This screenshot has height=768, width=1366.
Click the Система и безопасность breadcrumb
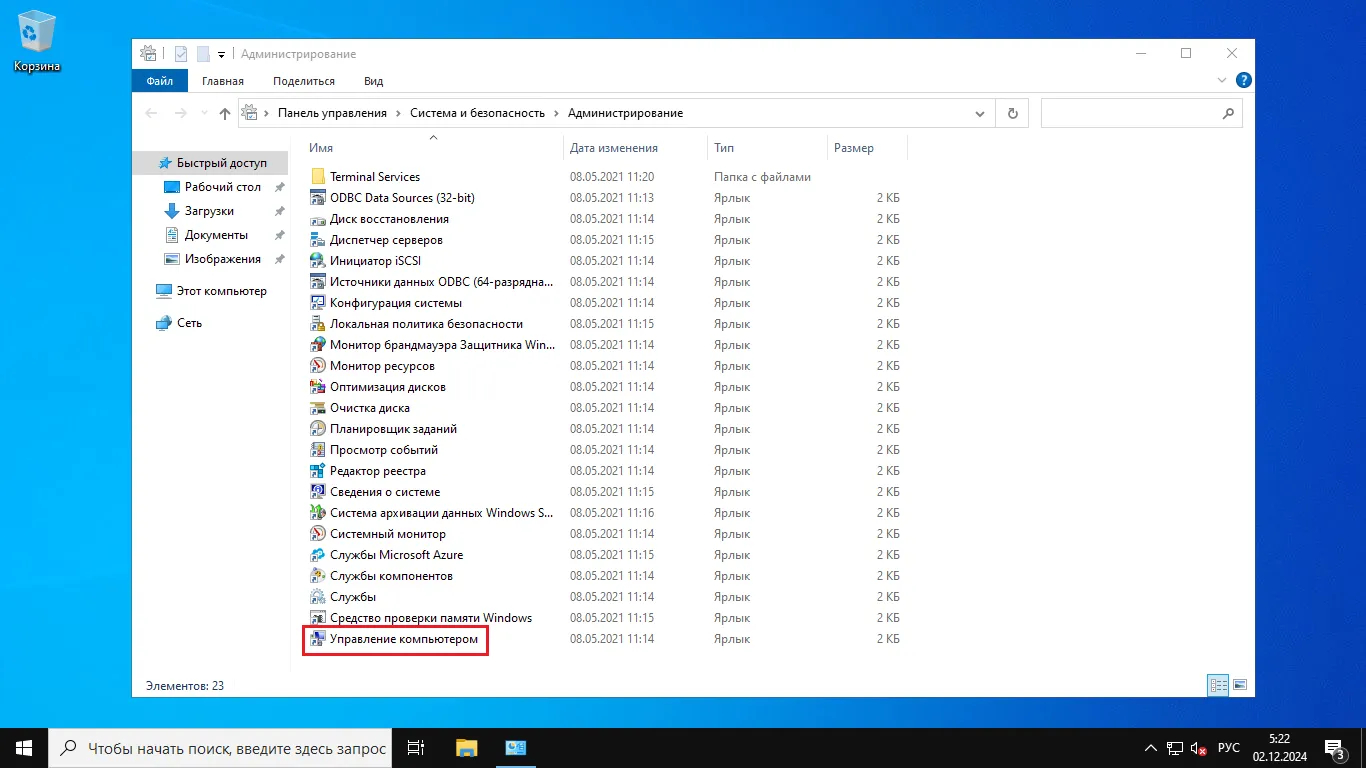pyautogui.click(x=477, y=113)
